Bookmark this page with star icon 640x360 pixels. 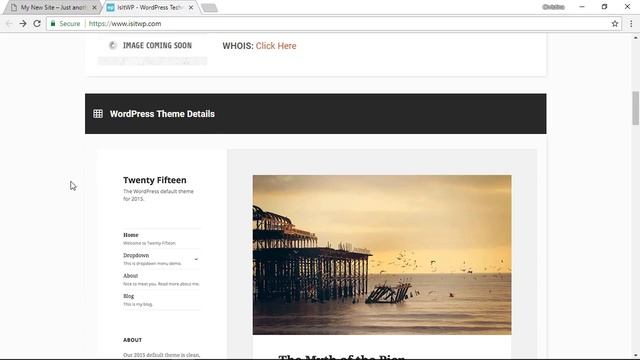click(615, 24)
